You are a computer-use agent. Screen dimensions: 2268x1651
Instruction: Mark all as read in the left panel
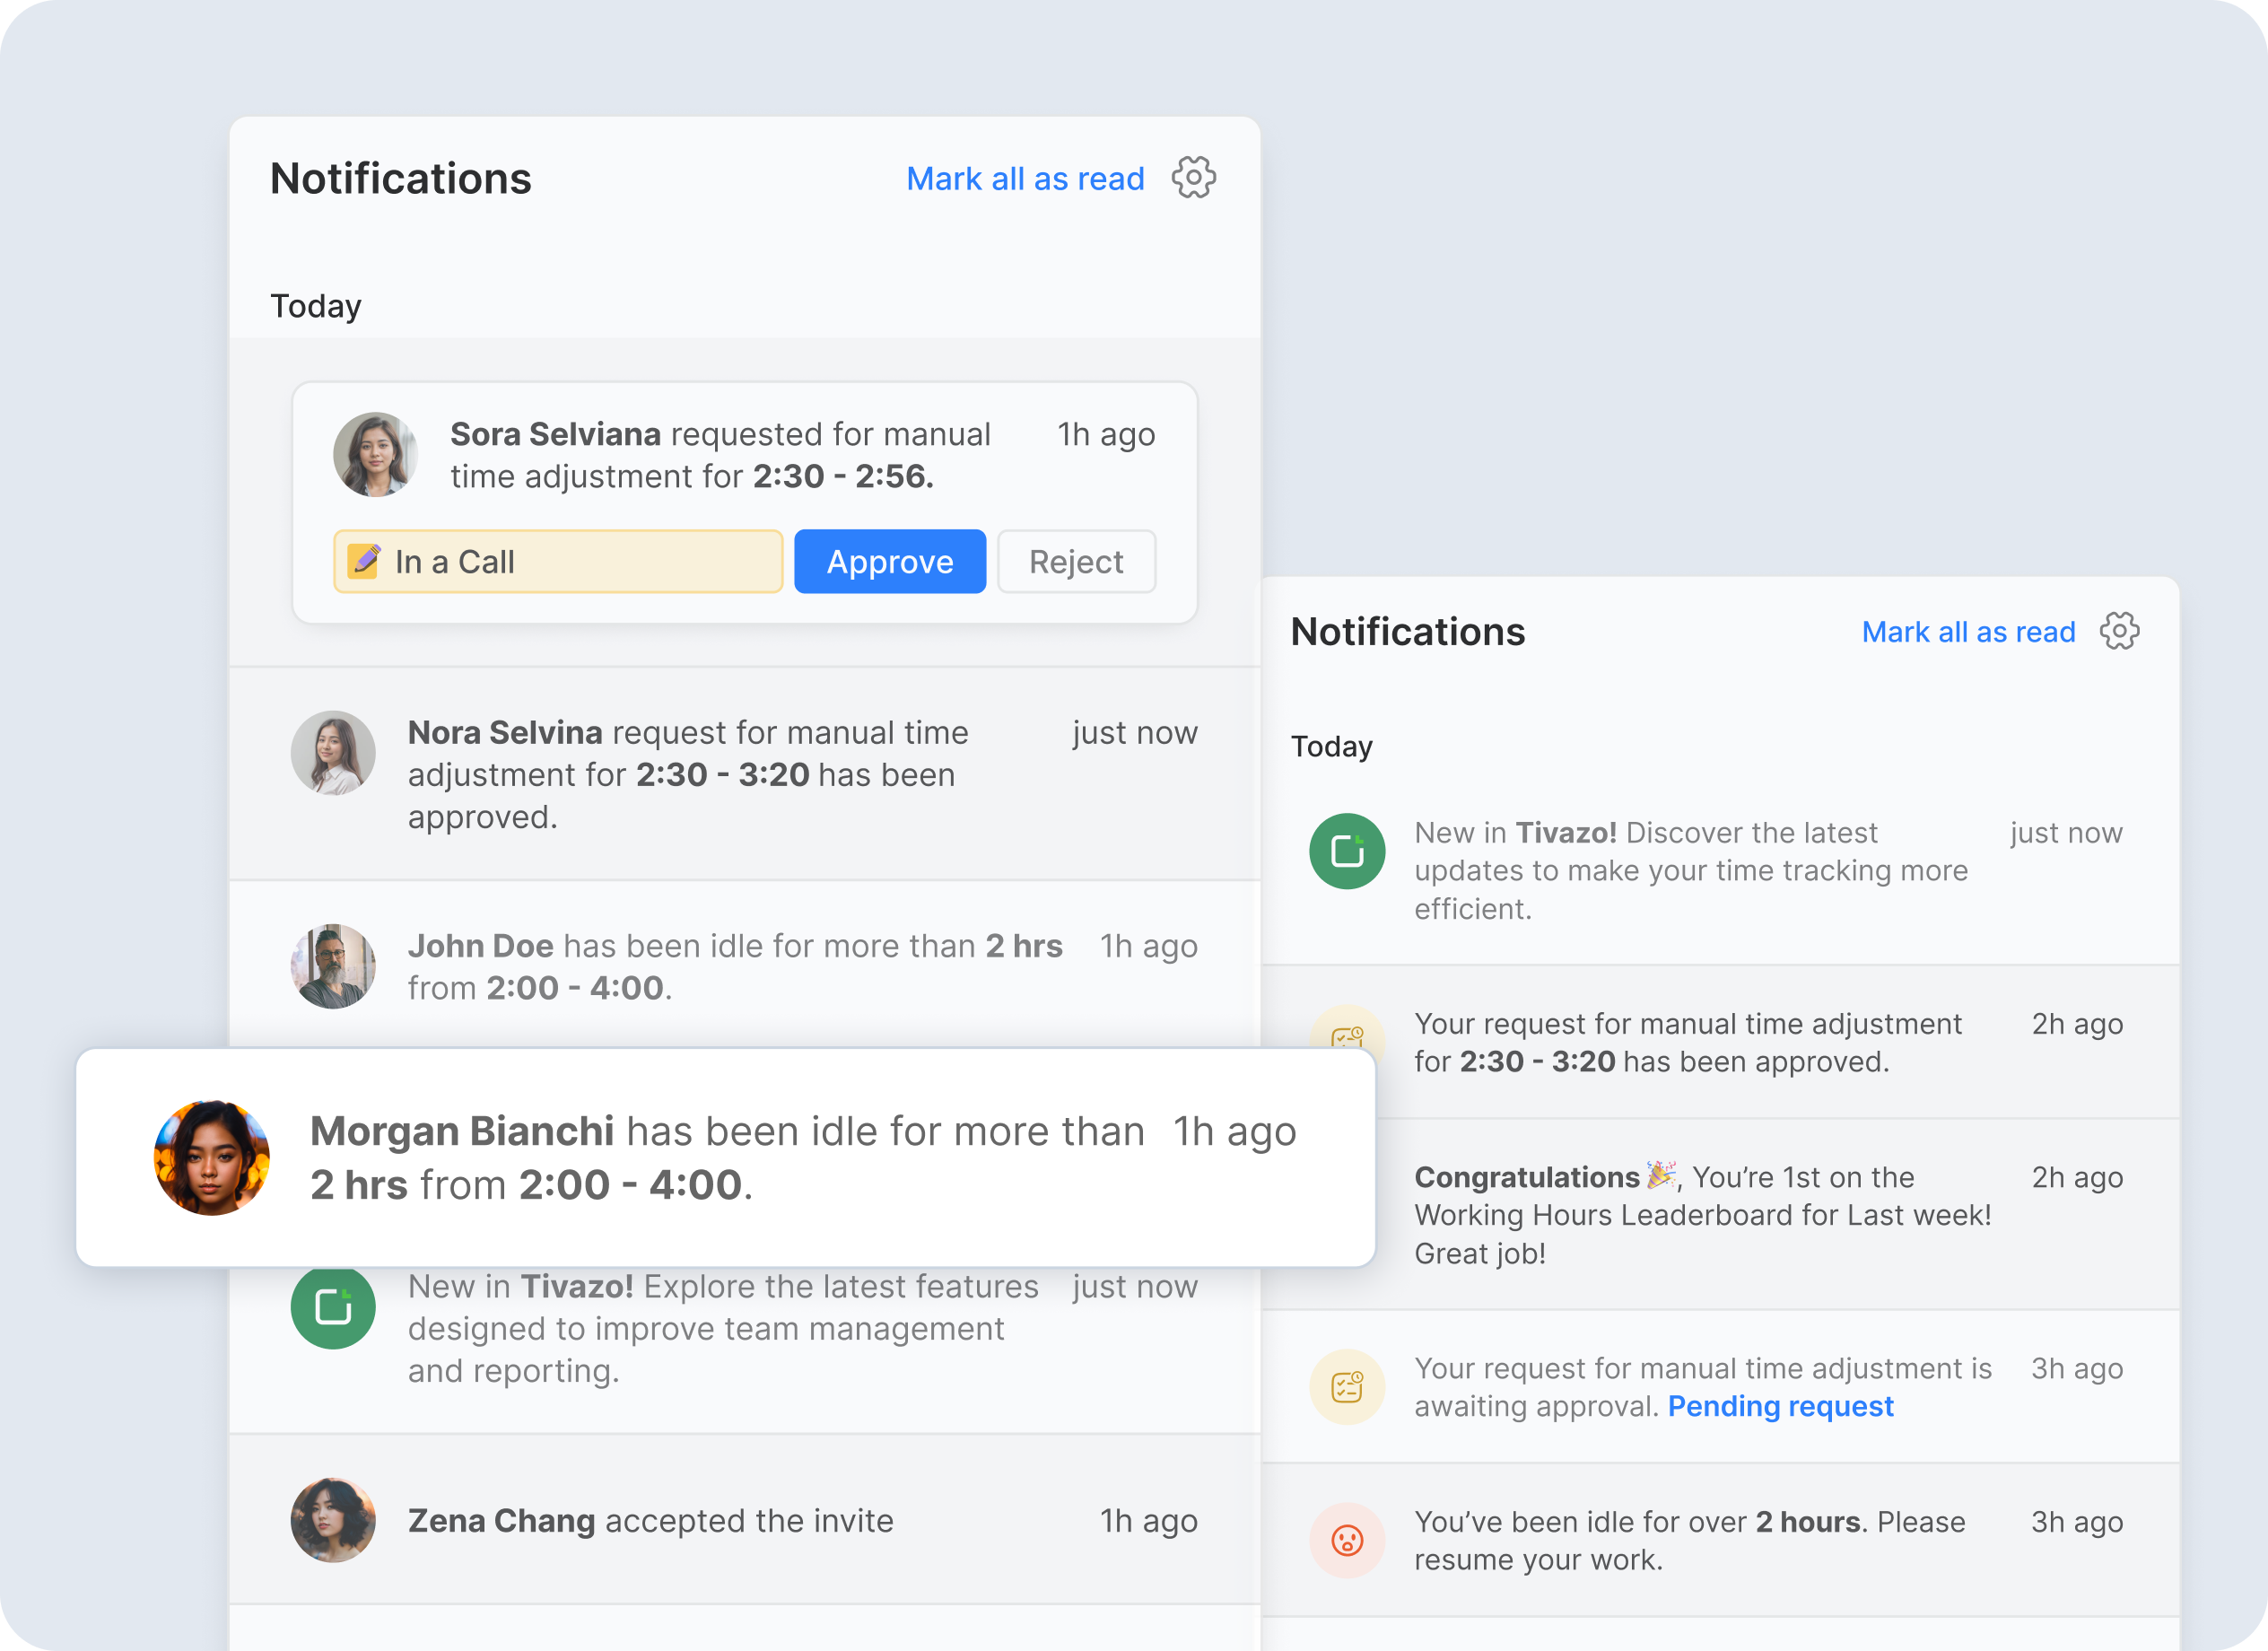click(1025, 178)
